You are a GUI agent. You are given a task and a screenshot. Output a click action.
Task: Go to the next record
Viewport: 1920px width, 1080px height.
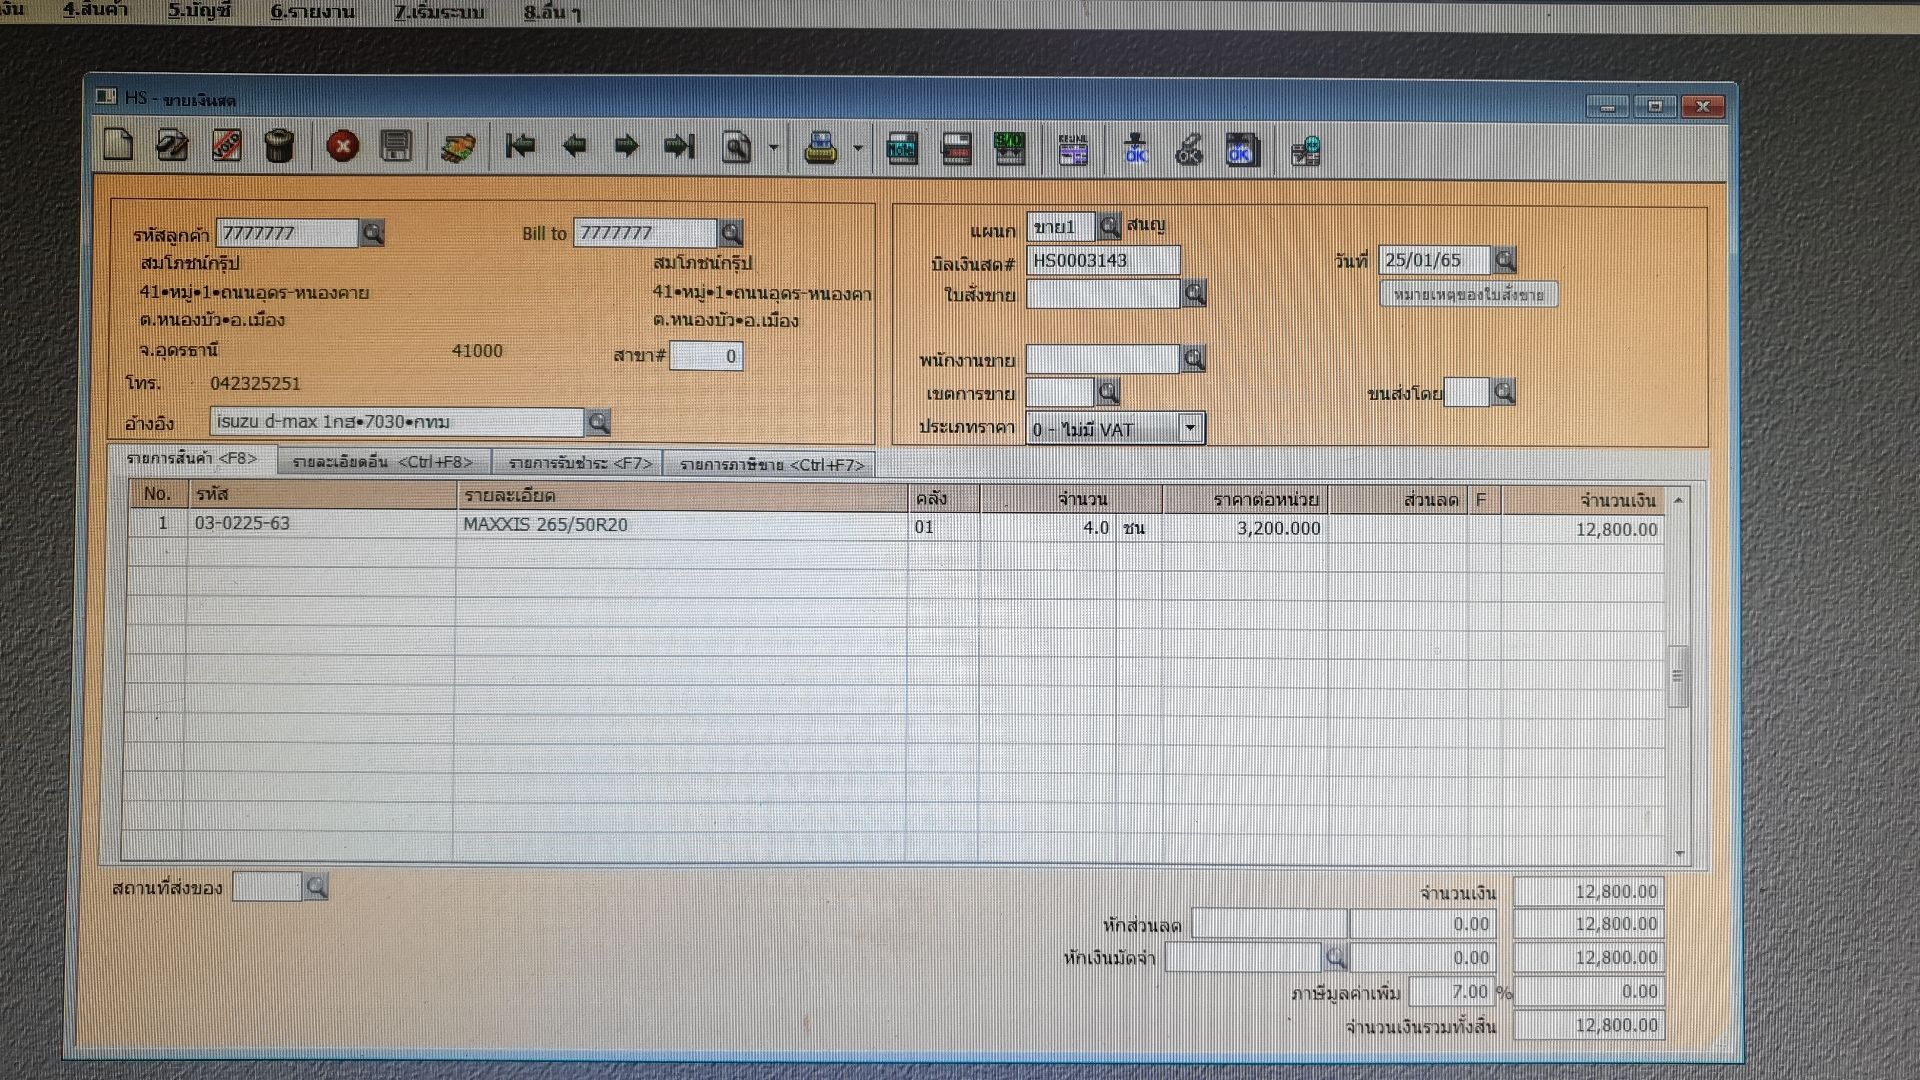tap(627, 146)
